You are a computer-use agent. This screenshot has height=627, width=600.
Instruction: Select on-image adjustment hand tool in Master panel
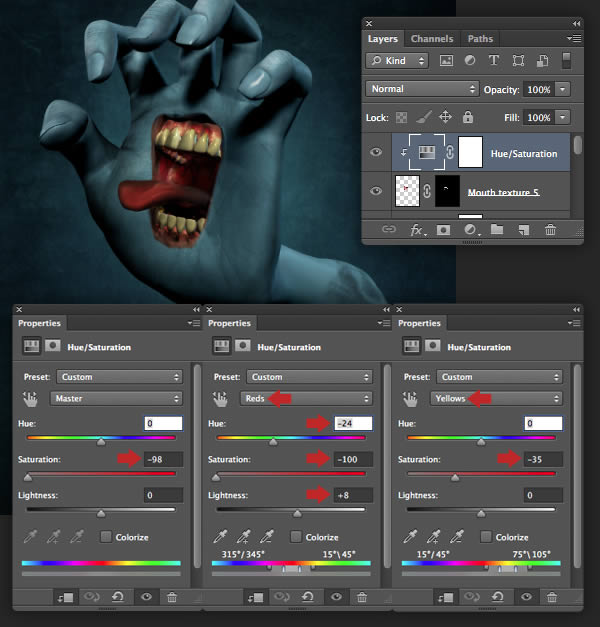(x=30, y=399)
